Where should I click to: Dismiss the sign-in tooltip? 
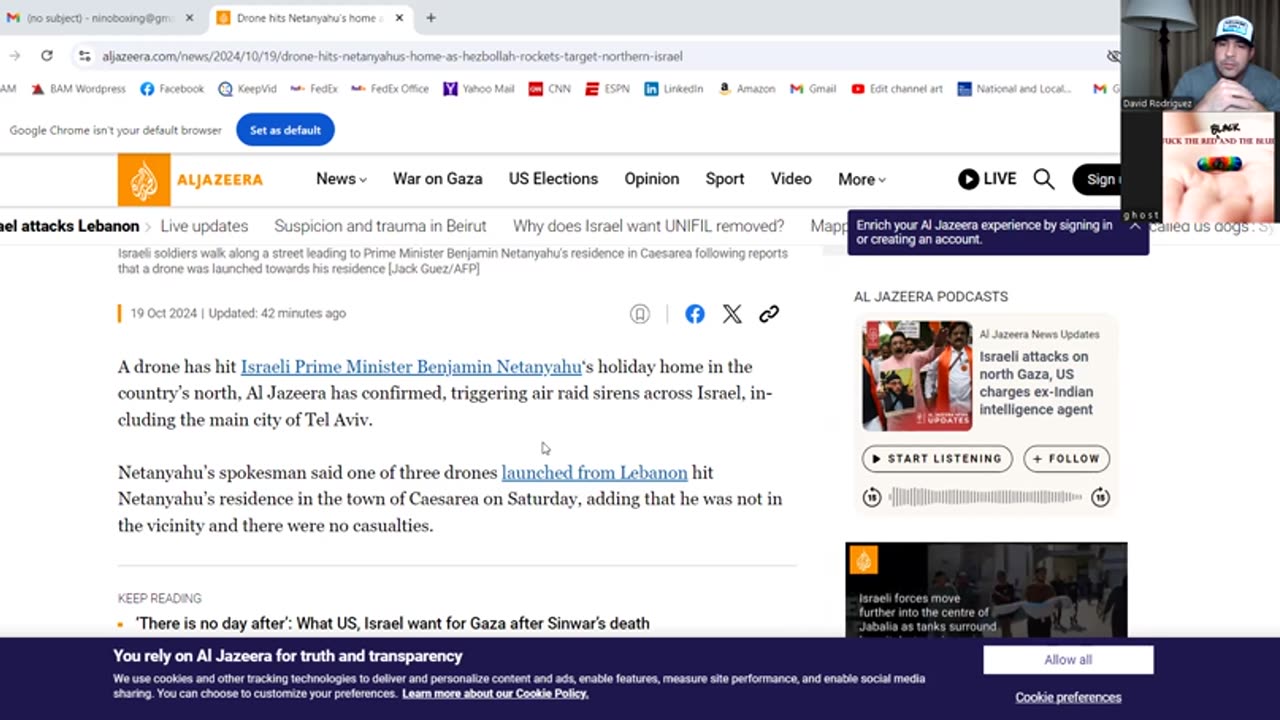coord(1135,226)
